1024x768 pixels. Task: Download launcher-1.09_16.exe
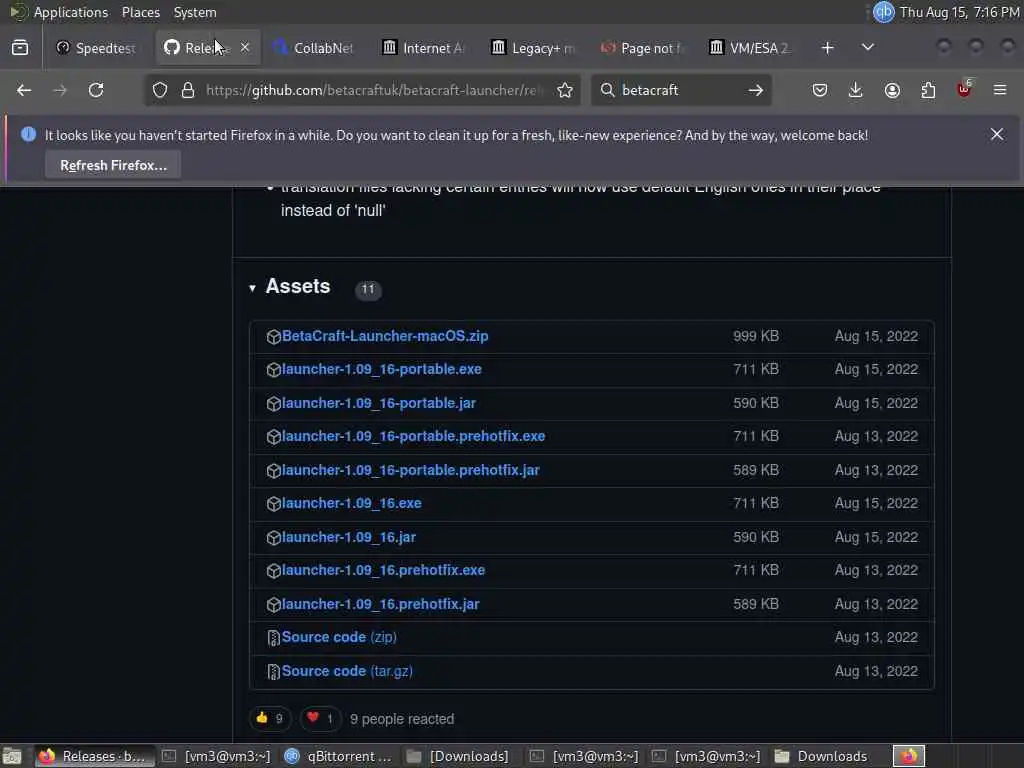[351, 504]
